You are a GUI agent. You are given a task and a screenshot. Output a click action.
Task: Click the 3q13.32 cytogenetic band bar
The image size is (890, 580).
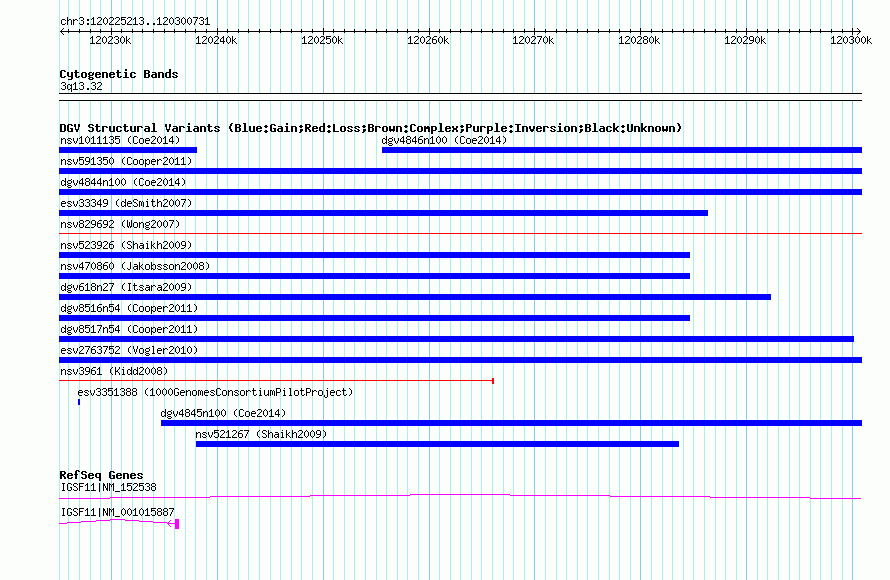point(460,97)
